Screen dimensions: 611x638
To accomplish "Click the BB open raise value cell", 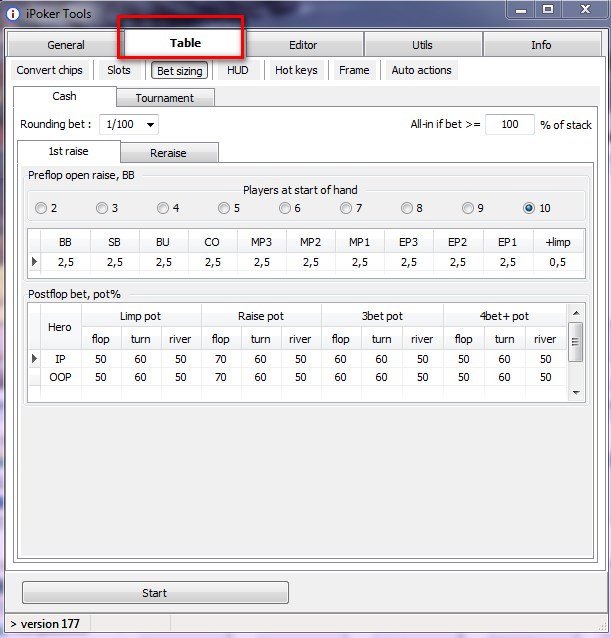I will [65, 262].
